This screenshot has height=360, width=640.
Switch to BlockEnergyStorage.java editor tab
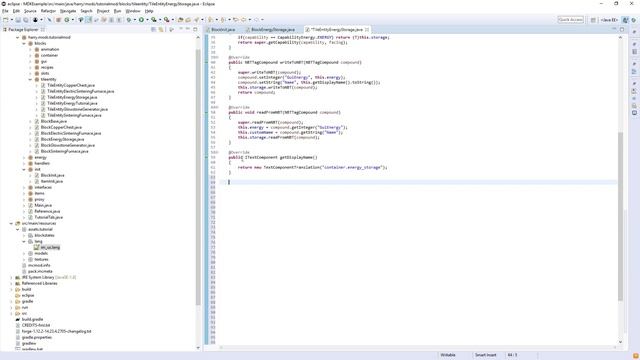pos(273,30)
